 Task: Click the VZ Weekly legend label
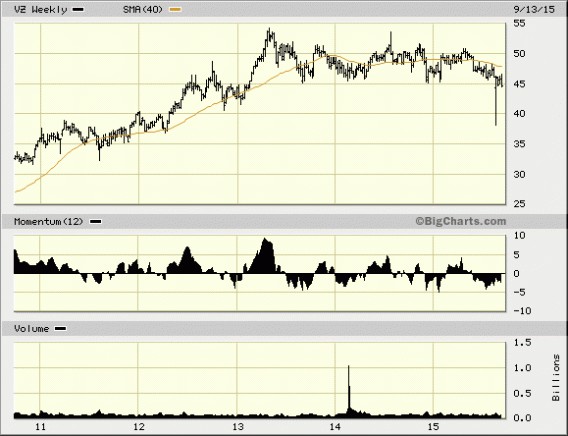point(41,9)
